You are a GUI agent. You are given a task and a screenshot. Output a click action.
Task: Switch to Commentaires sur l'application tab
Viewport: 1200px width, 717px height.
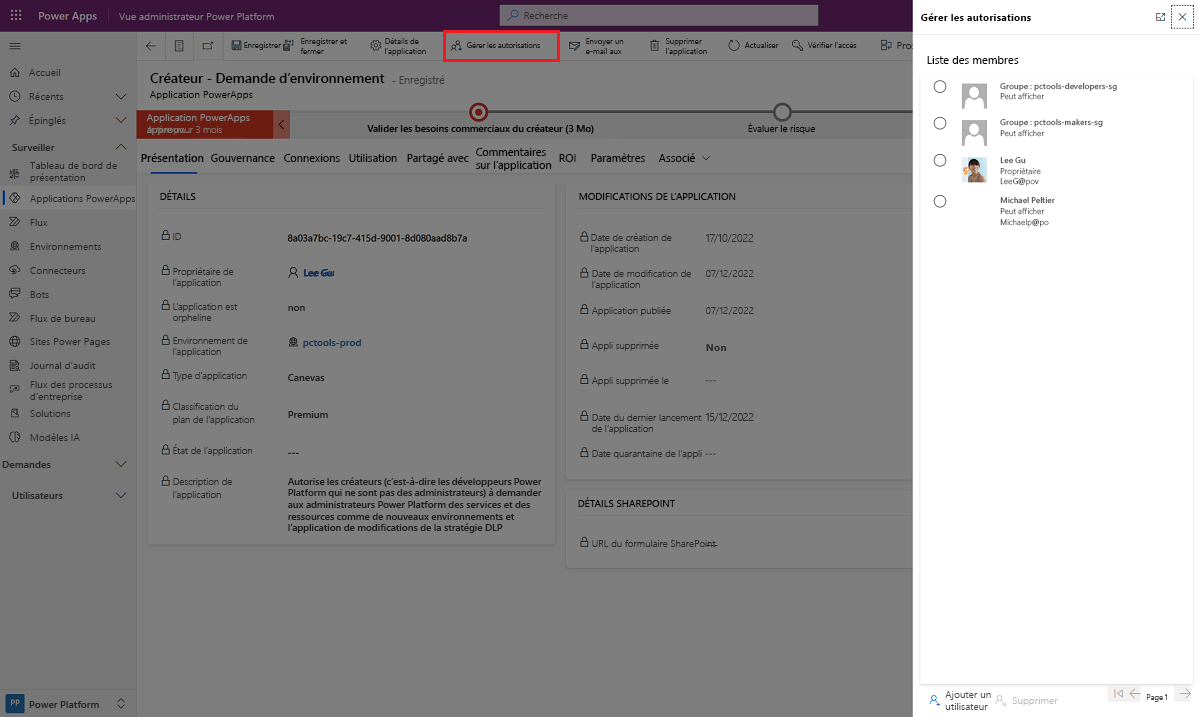click(513, 158)
